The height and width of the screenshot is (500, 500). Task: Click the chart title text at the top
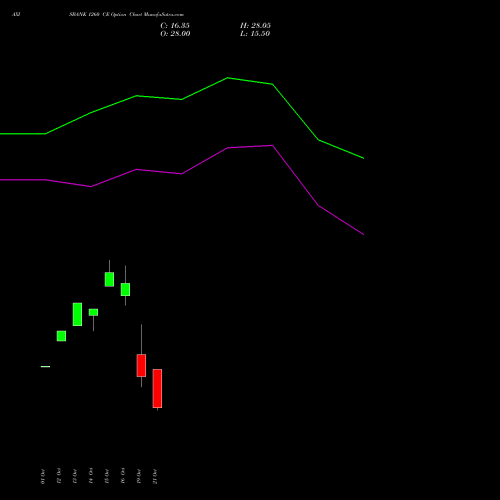[x=126, y=15]
